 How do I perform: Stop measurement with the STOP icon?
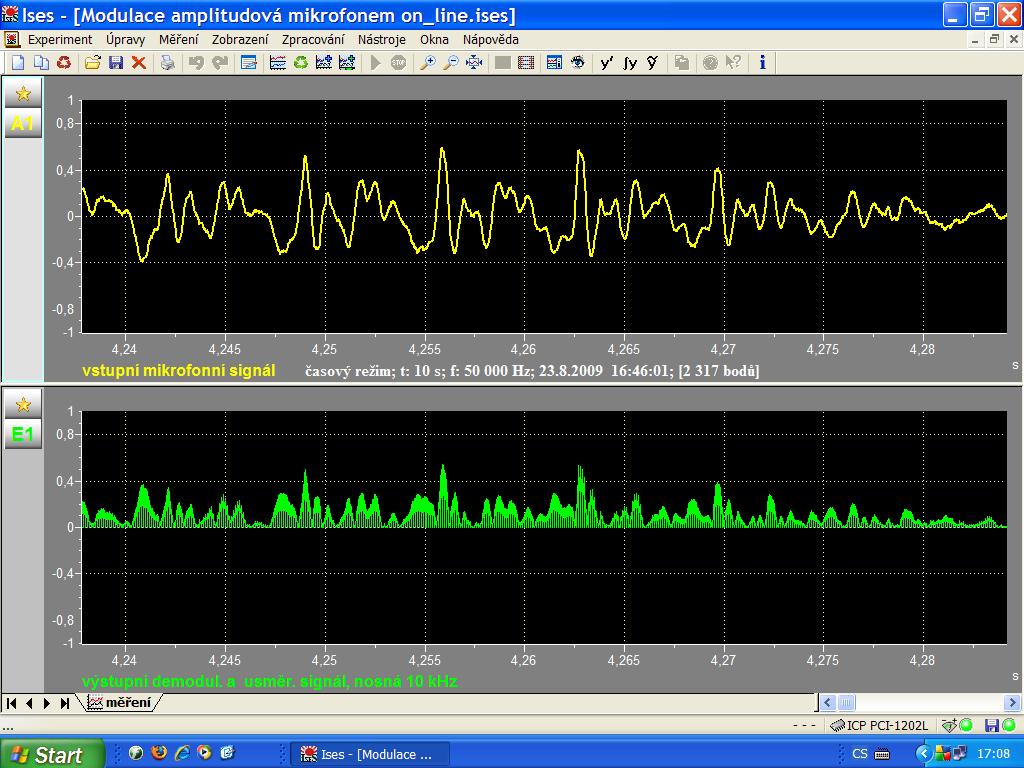[x=398, y=63]
